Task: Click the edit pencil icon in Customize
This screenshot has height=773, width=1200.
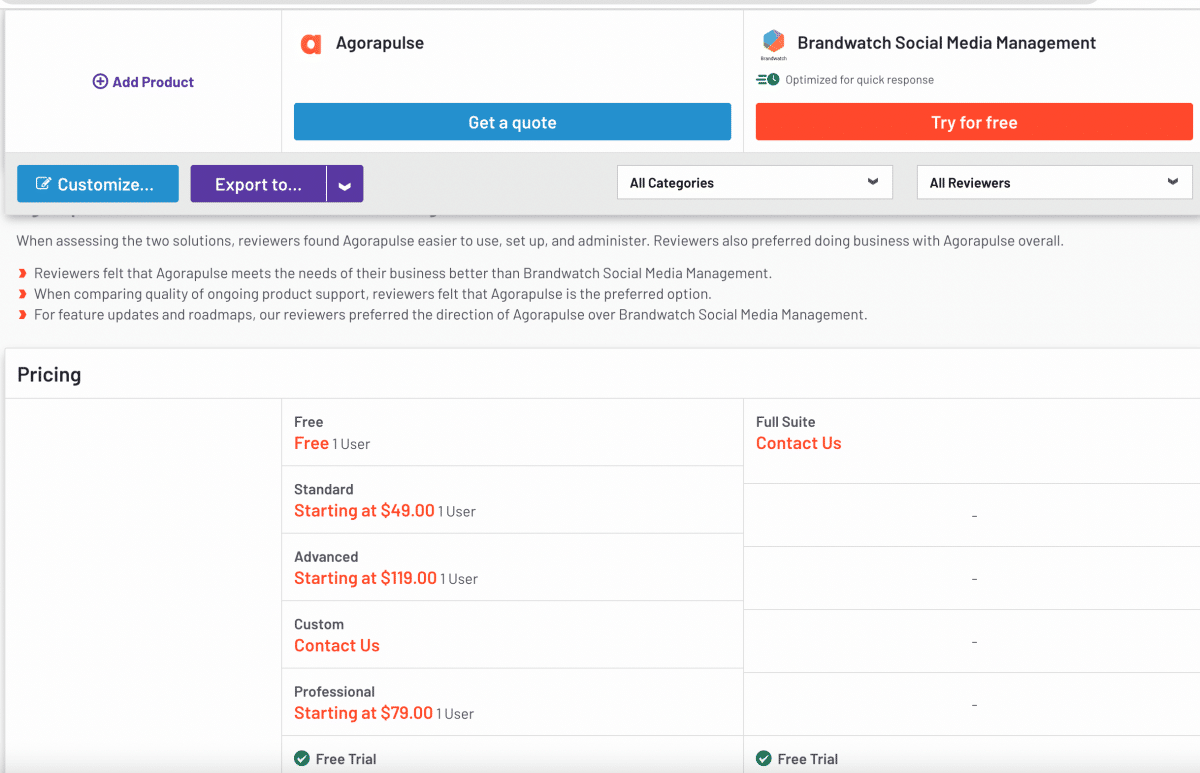Action: tap(44, 184)
